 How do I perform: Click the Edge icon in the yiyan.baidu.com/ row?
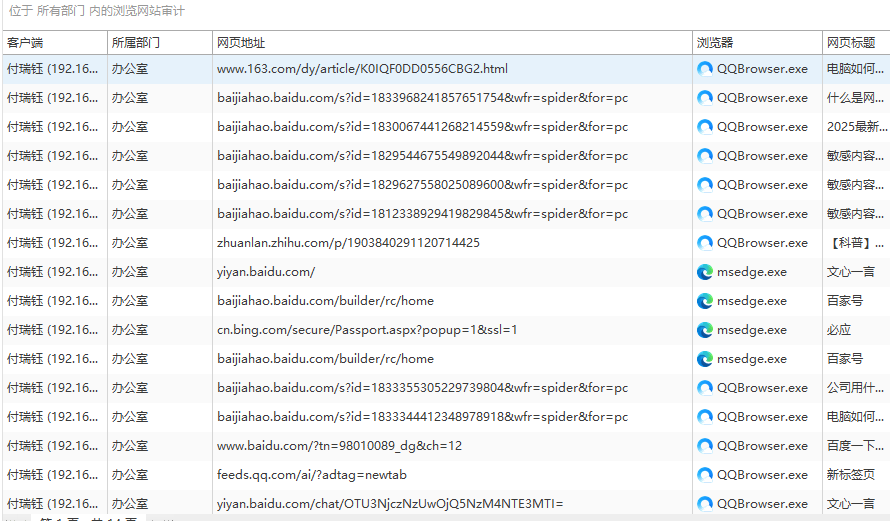point(704,272)
